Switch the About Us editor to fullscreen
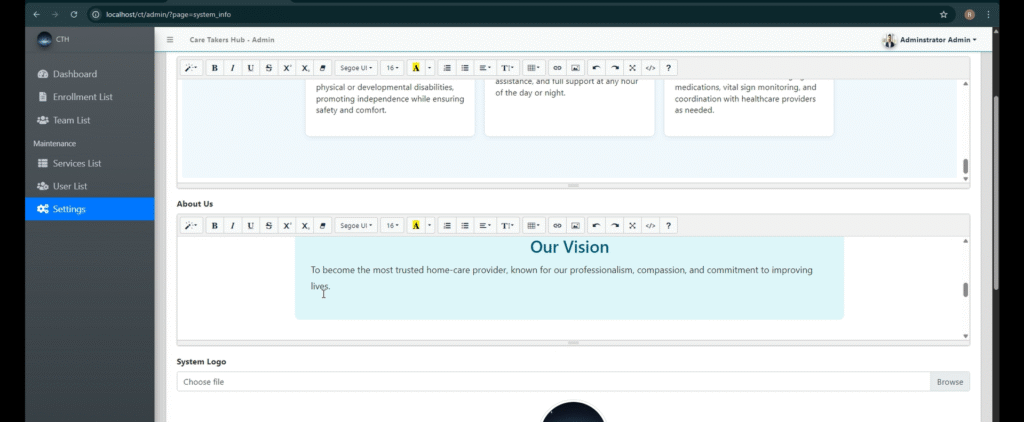 [632, 225]
